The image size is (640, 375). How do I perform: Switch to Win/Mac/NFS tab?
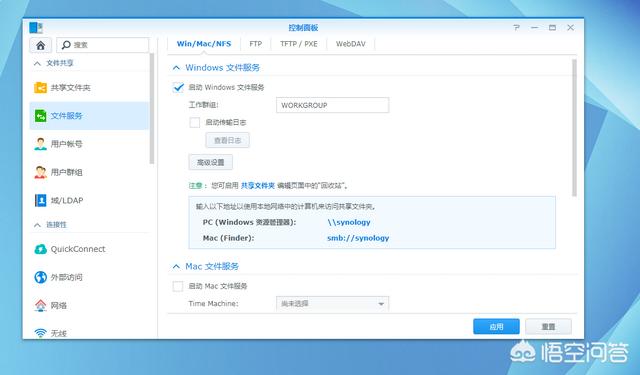coord(204,44)
